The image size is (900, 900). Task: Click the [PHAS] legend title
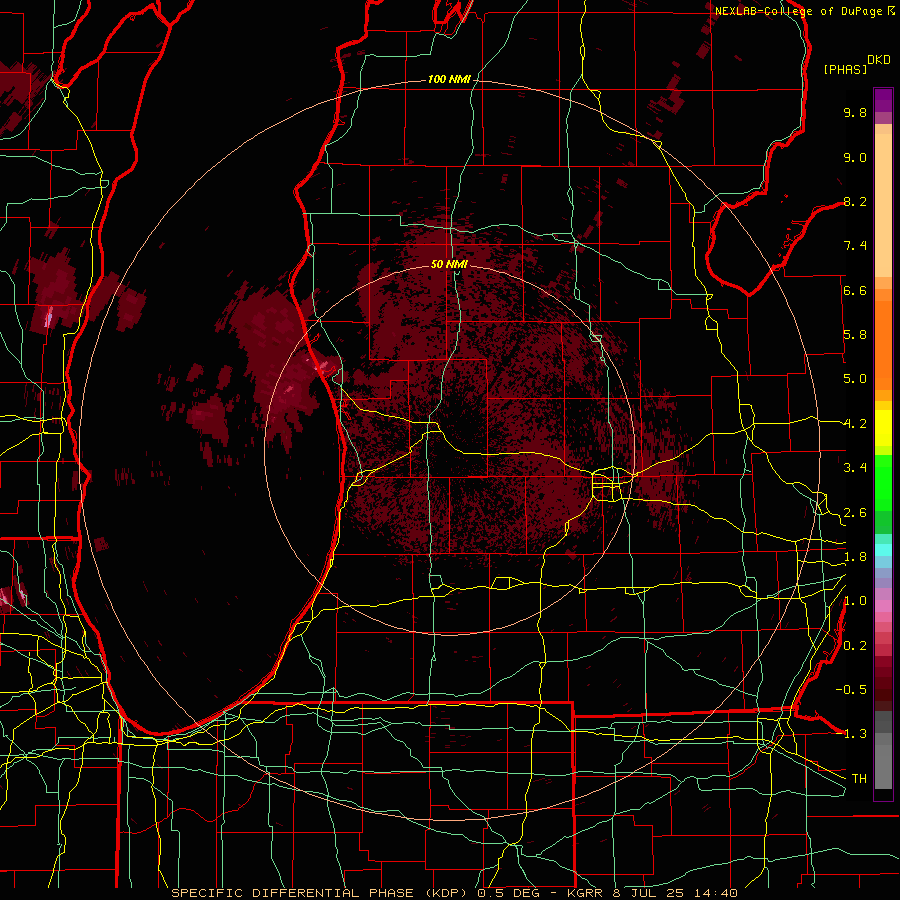(x=845, y=69)
